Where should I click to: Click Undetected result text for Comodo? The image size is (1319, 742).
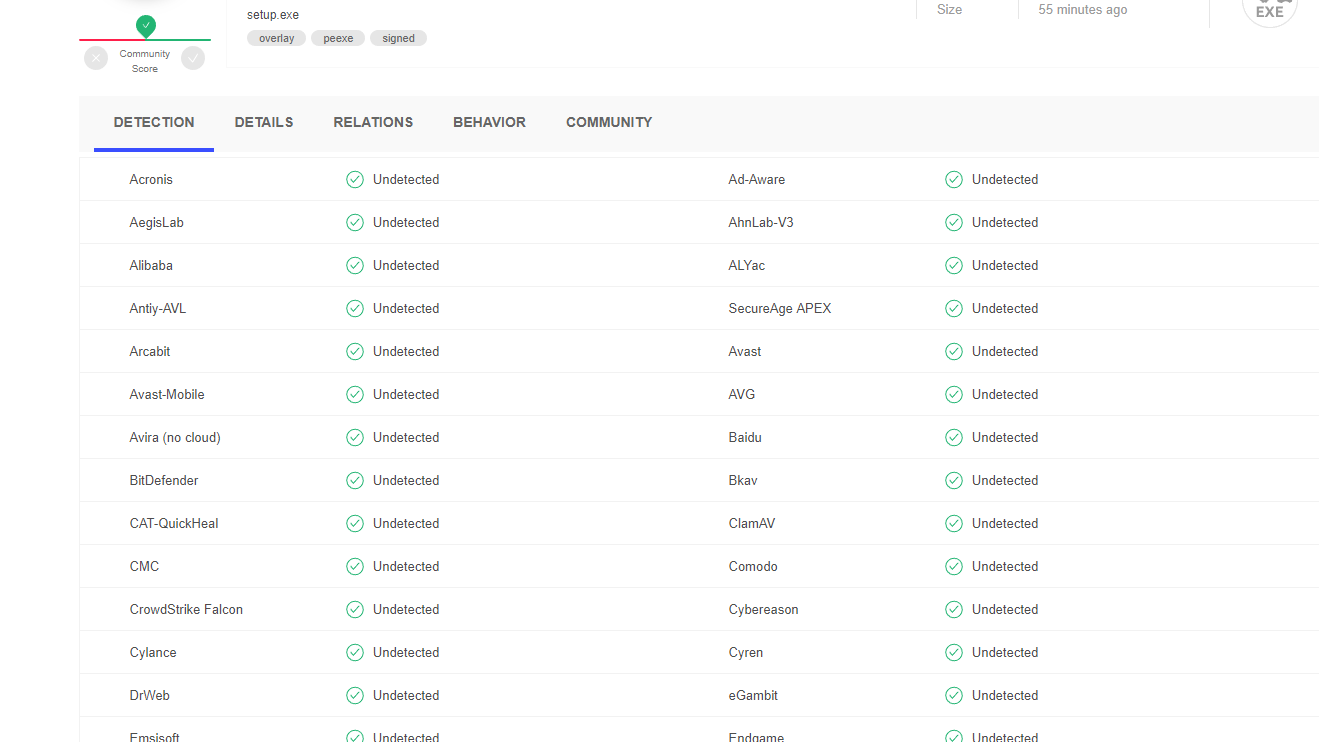(x=1005, y=566)
